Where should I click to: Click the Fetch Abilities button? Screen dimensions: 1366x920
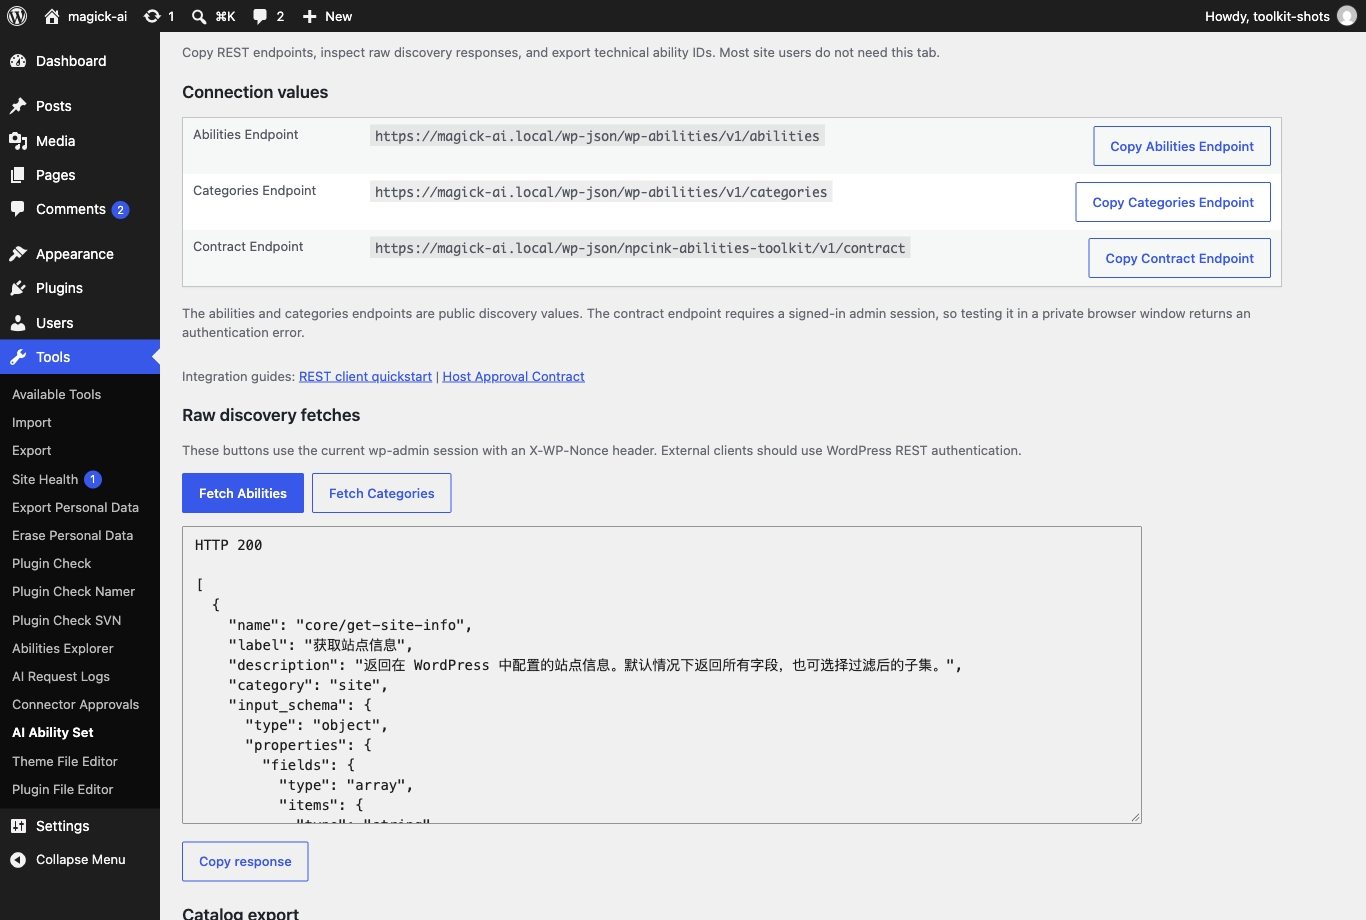click(x=243, y=493)
